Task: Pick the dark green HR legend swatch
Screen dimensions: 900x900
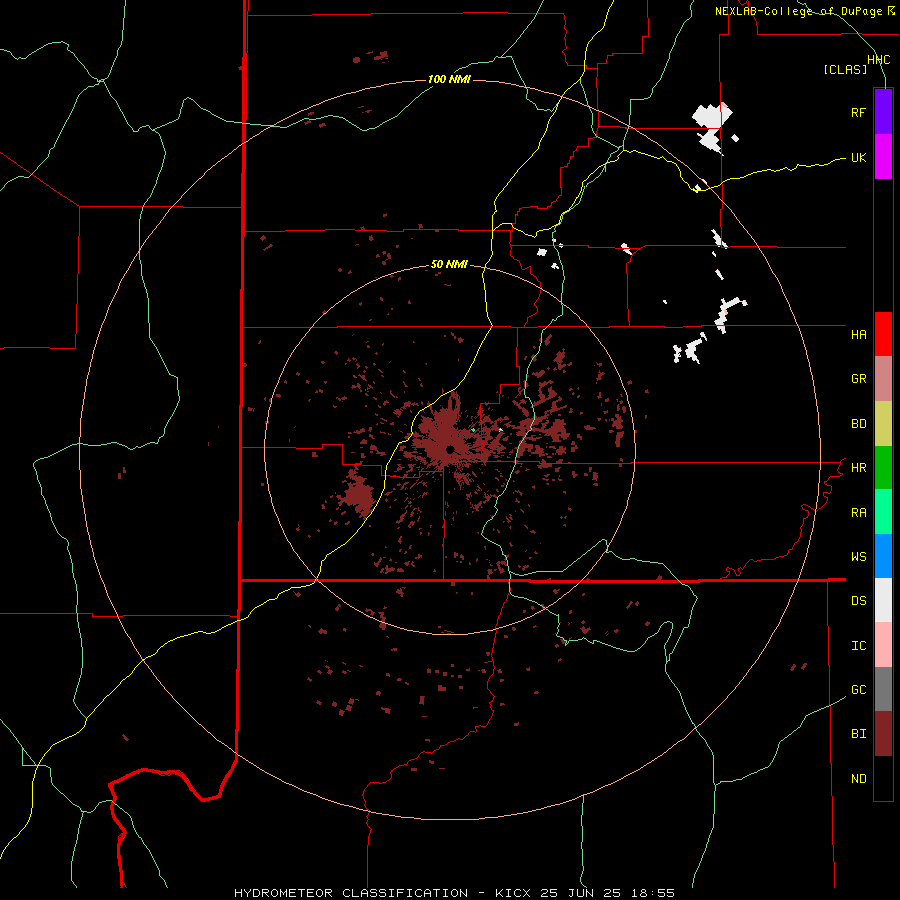Action: point(883,468)
